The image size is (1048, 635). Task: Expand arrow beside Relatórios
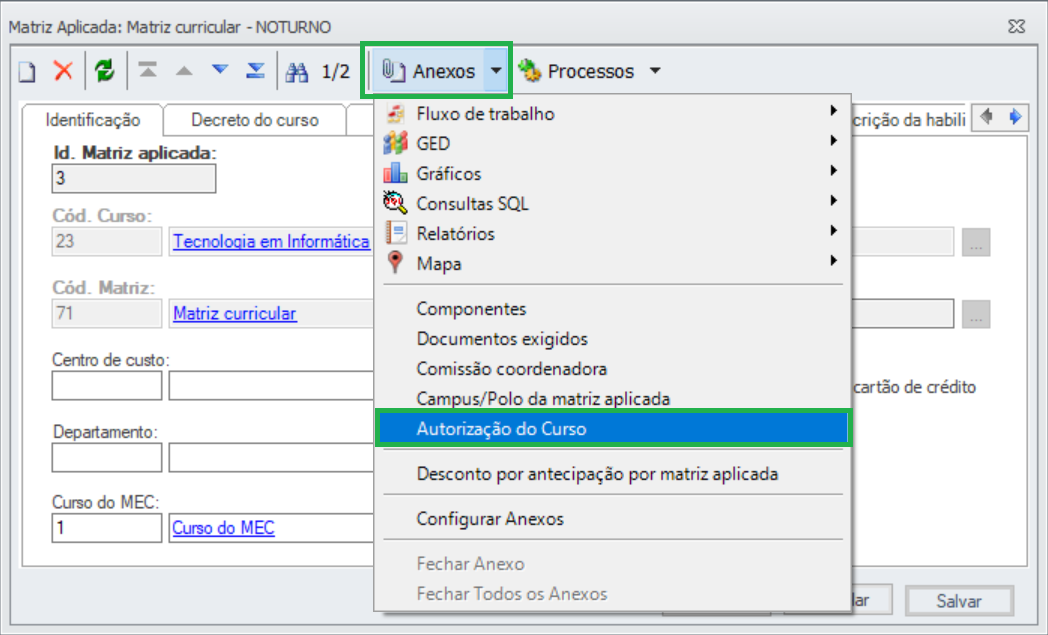[833, 231]
